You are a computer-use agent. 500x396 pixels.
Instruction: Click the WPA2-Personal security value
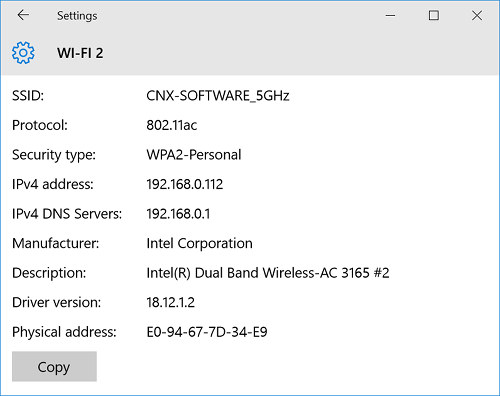pyautogui.click(x=194, y=155)
